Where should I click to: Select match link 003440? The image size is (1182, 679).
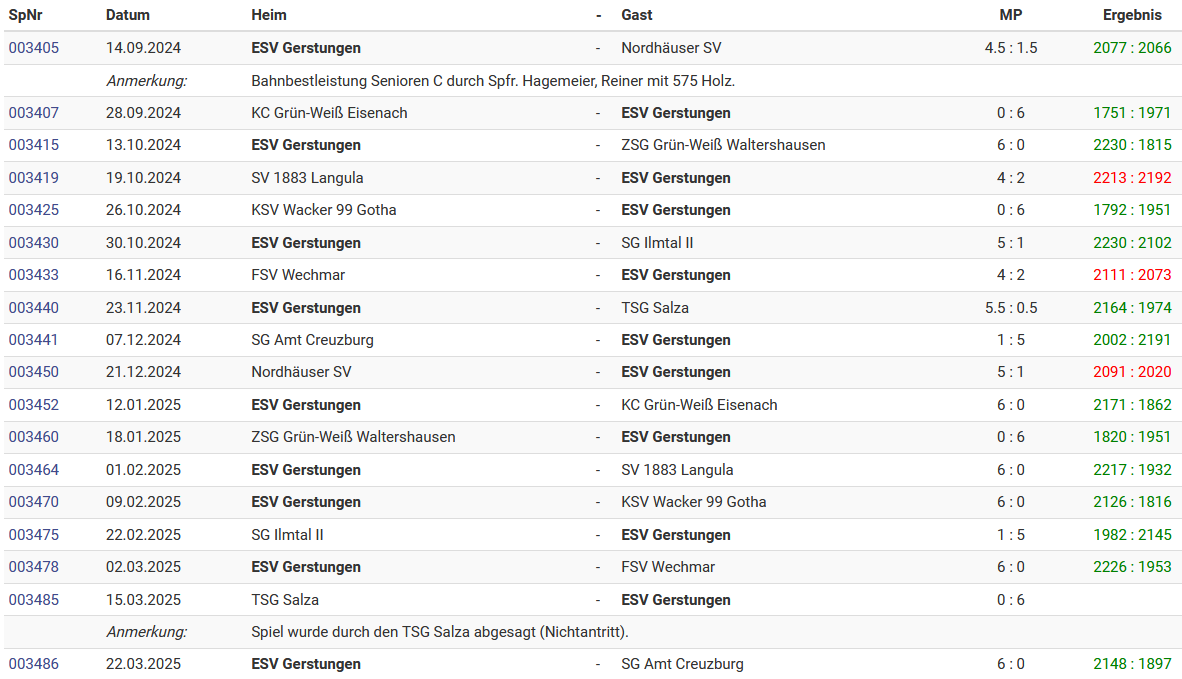34,308
